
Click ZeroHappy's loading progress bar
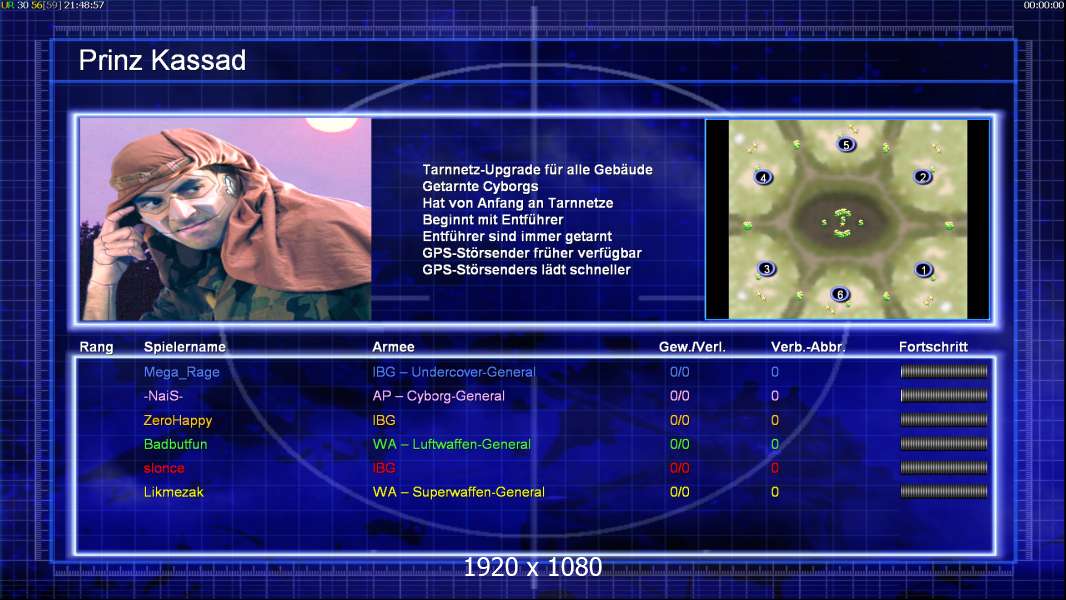[x=944, y=420]
